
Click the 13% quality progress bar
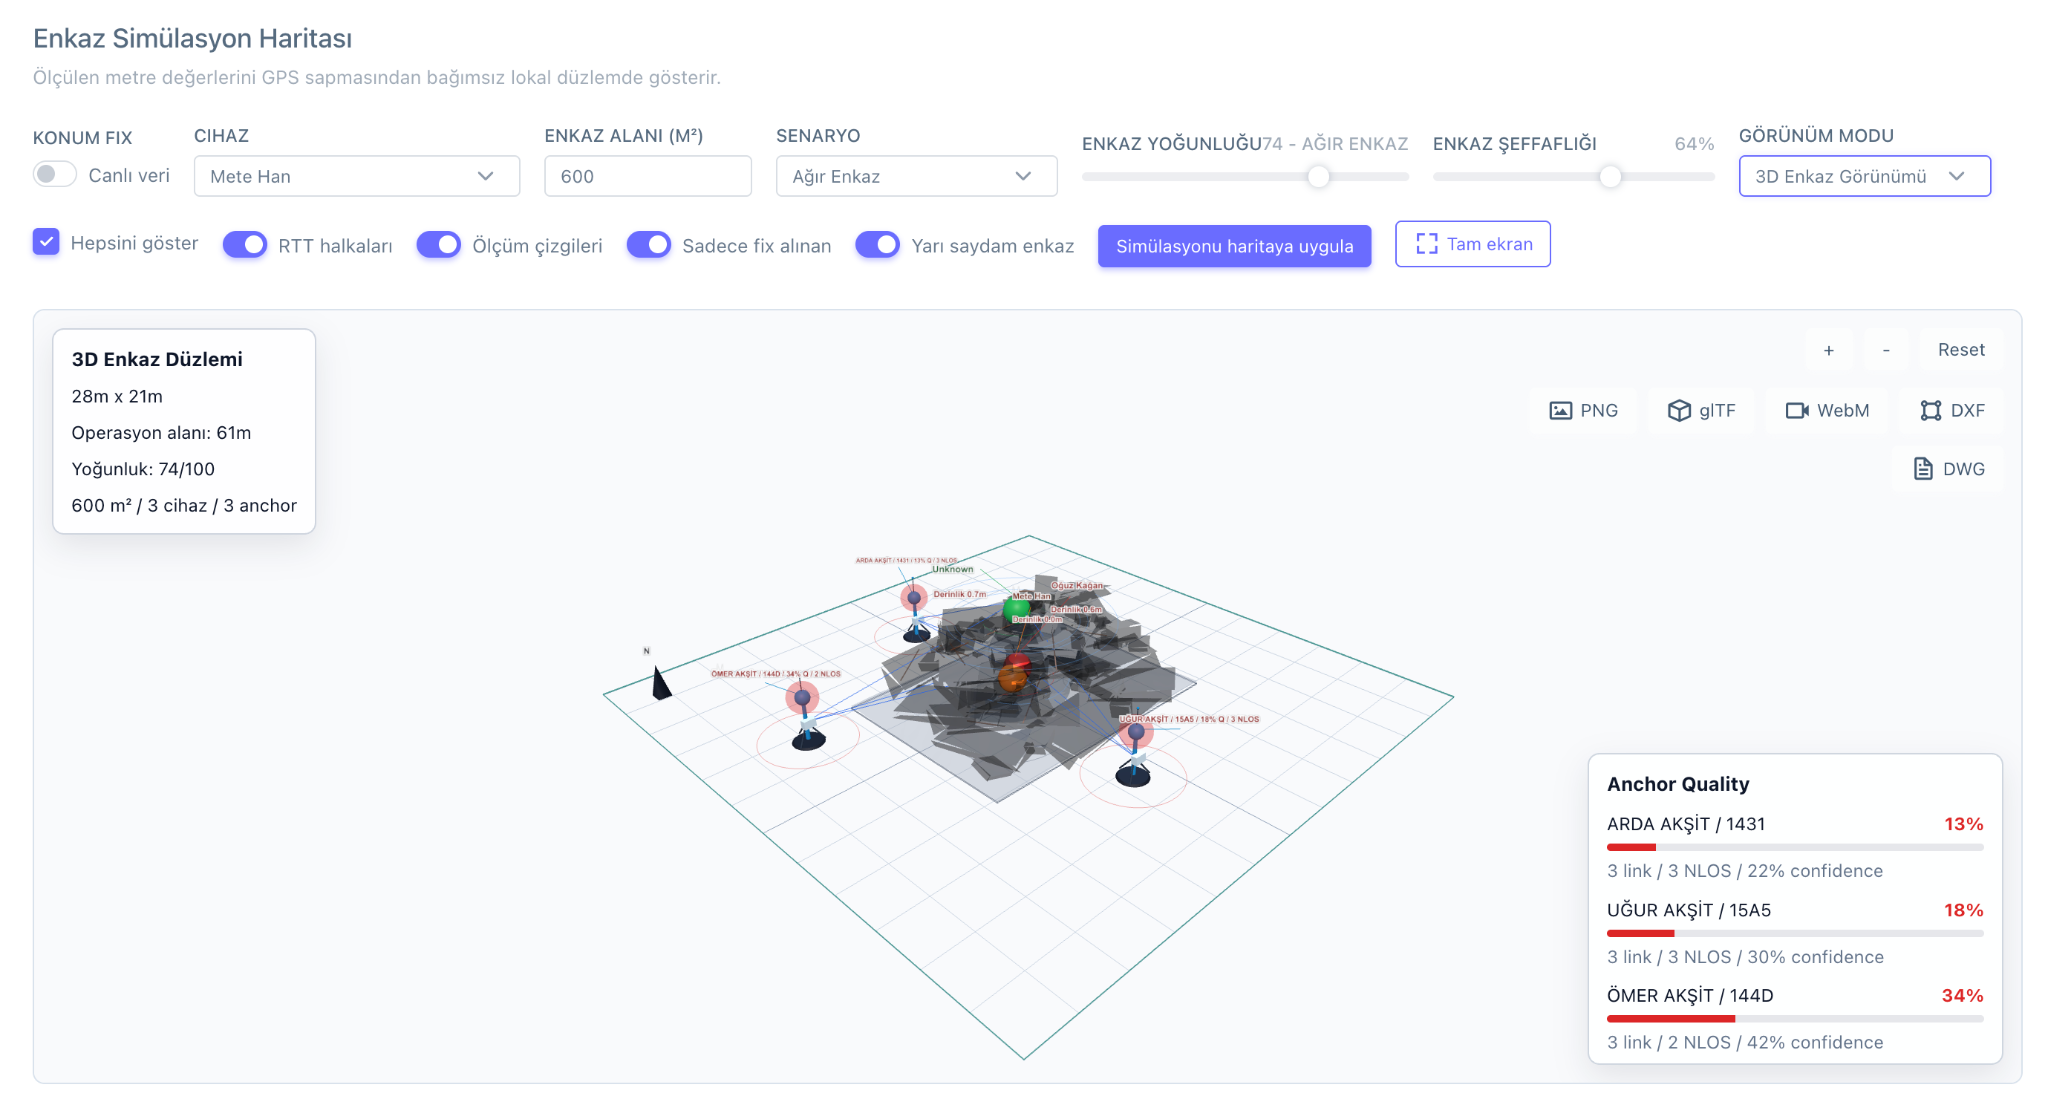(1795, 847)
